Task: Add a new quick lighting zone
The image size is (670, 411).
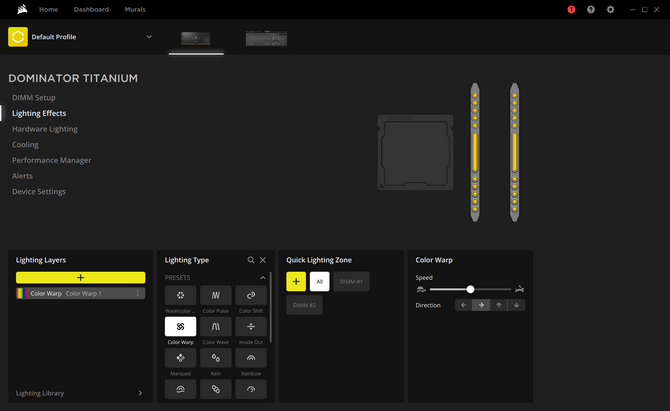Action: point(296,282)
